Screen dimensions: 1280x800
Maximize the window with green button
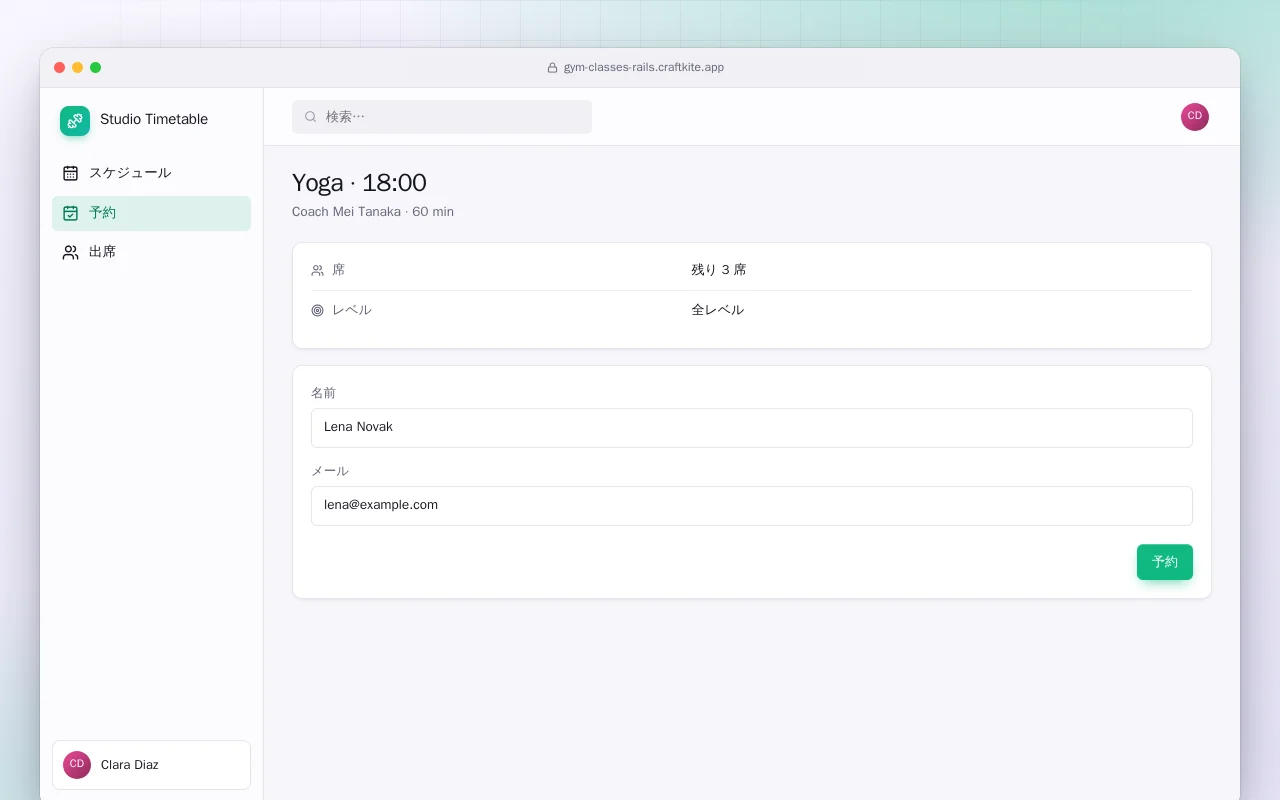tap(96, 68)
